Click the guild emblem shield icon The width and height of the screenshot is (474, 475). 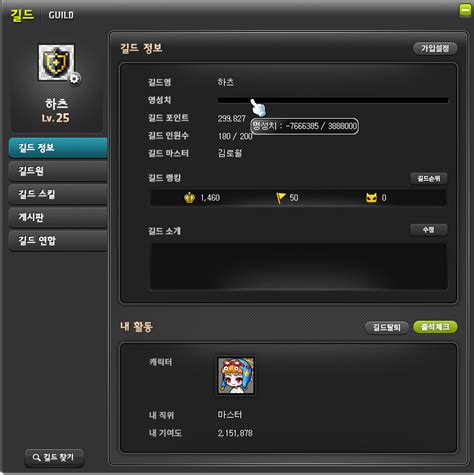click(56, 63)
